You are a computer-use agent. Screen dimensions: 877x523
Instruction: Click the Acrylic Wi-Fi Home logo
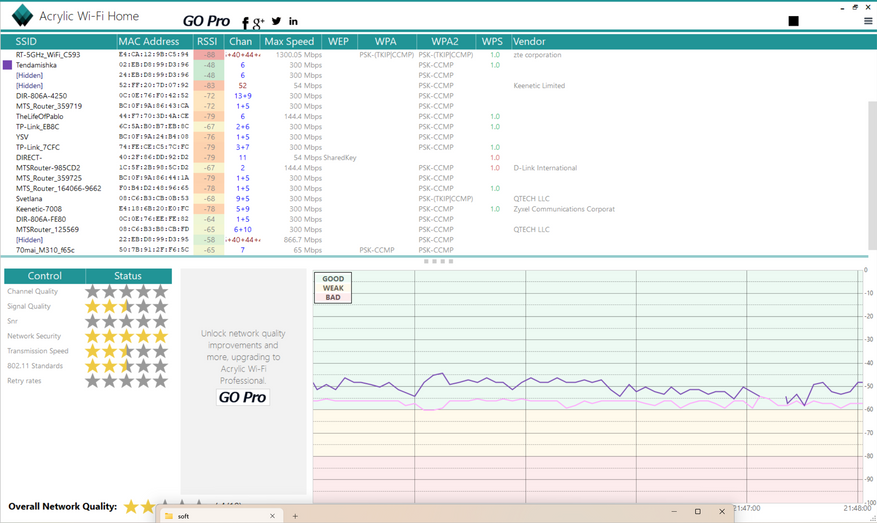[x=22, y=17]
